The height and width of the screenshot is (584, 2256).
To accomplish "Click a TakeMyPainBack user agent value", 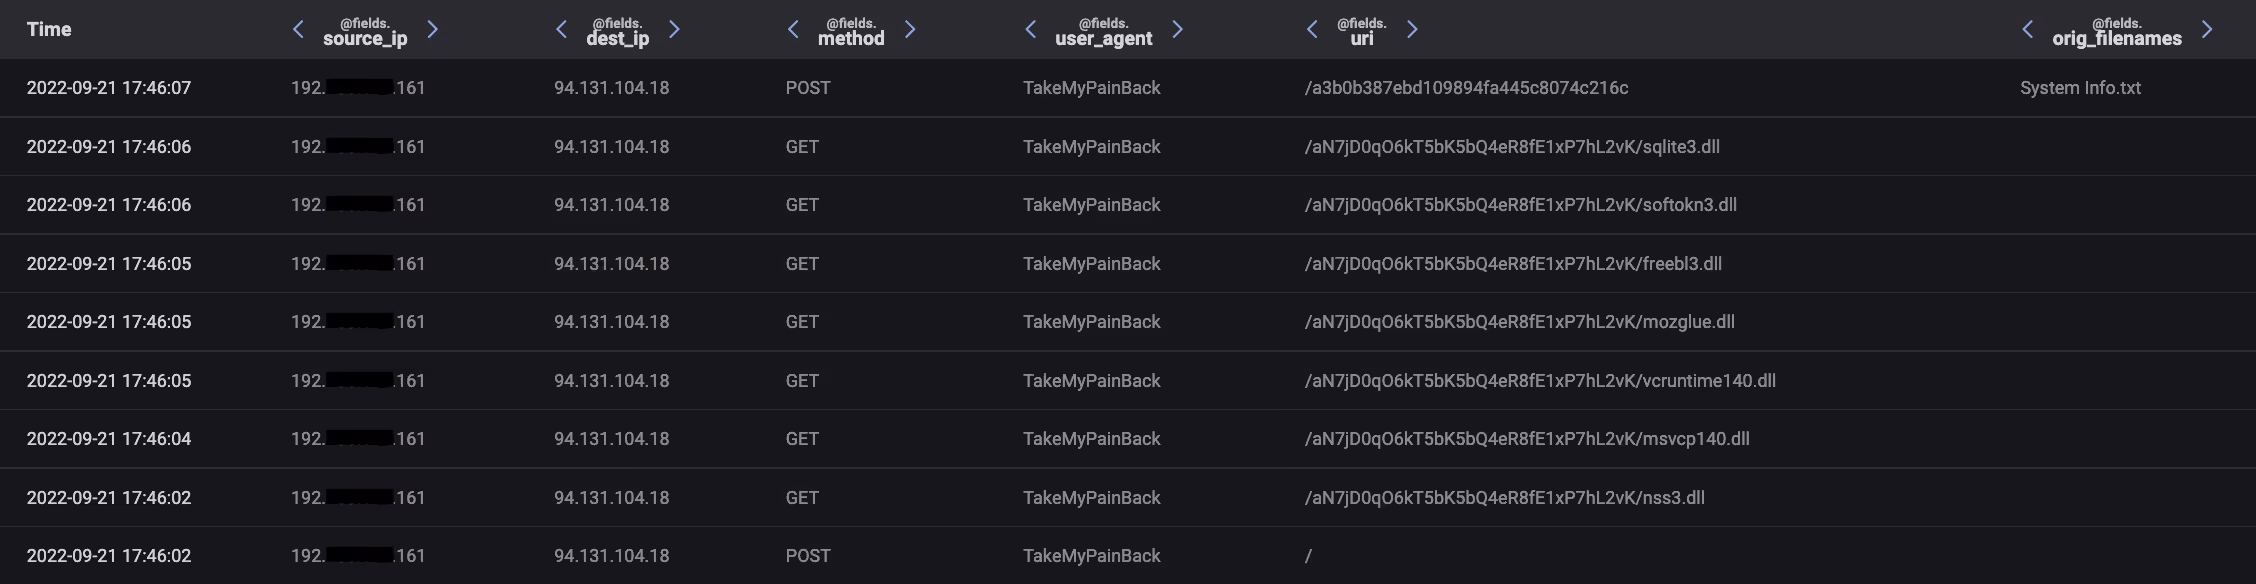I will [1090, 87].
